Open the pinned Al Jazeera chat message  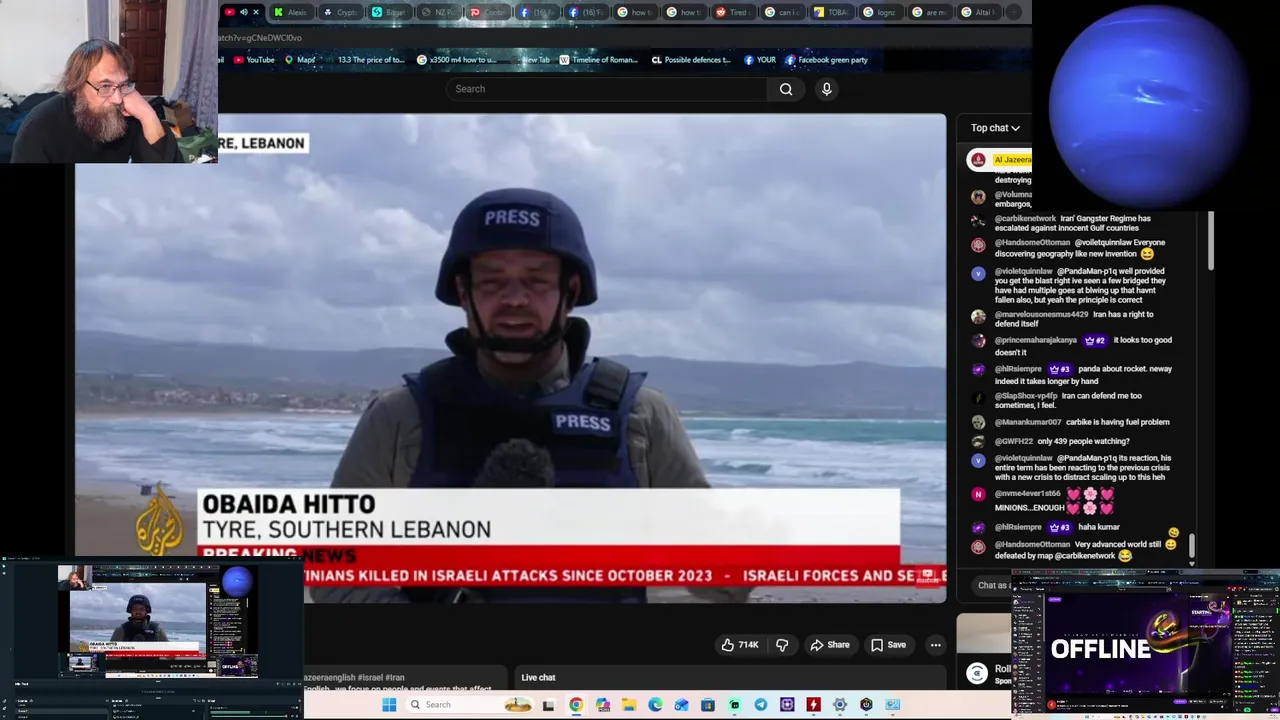click(999, 160)
